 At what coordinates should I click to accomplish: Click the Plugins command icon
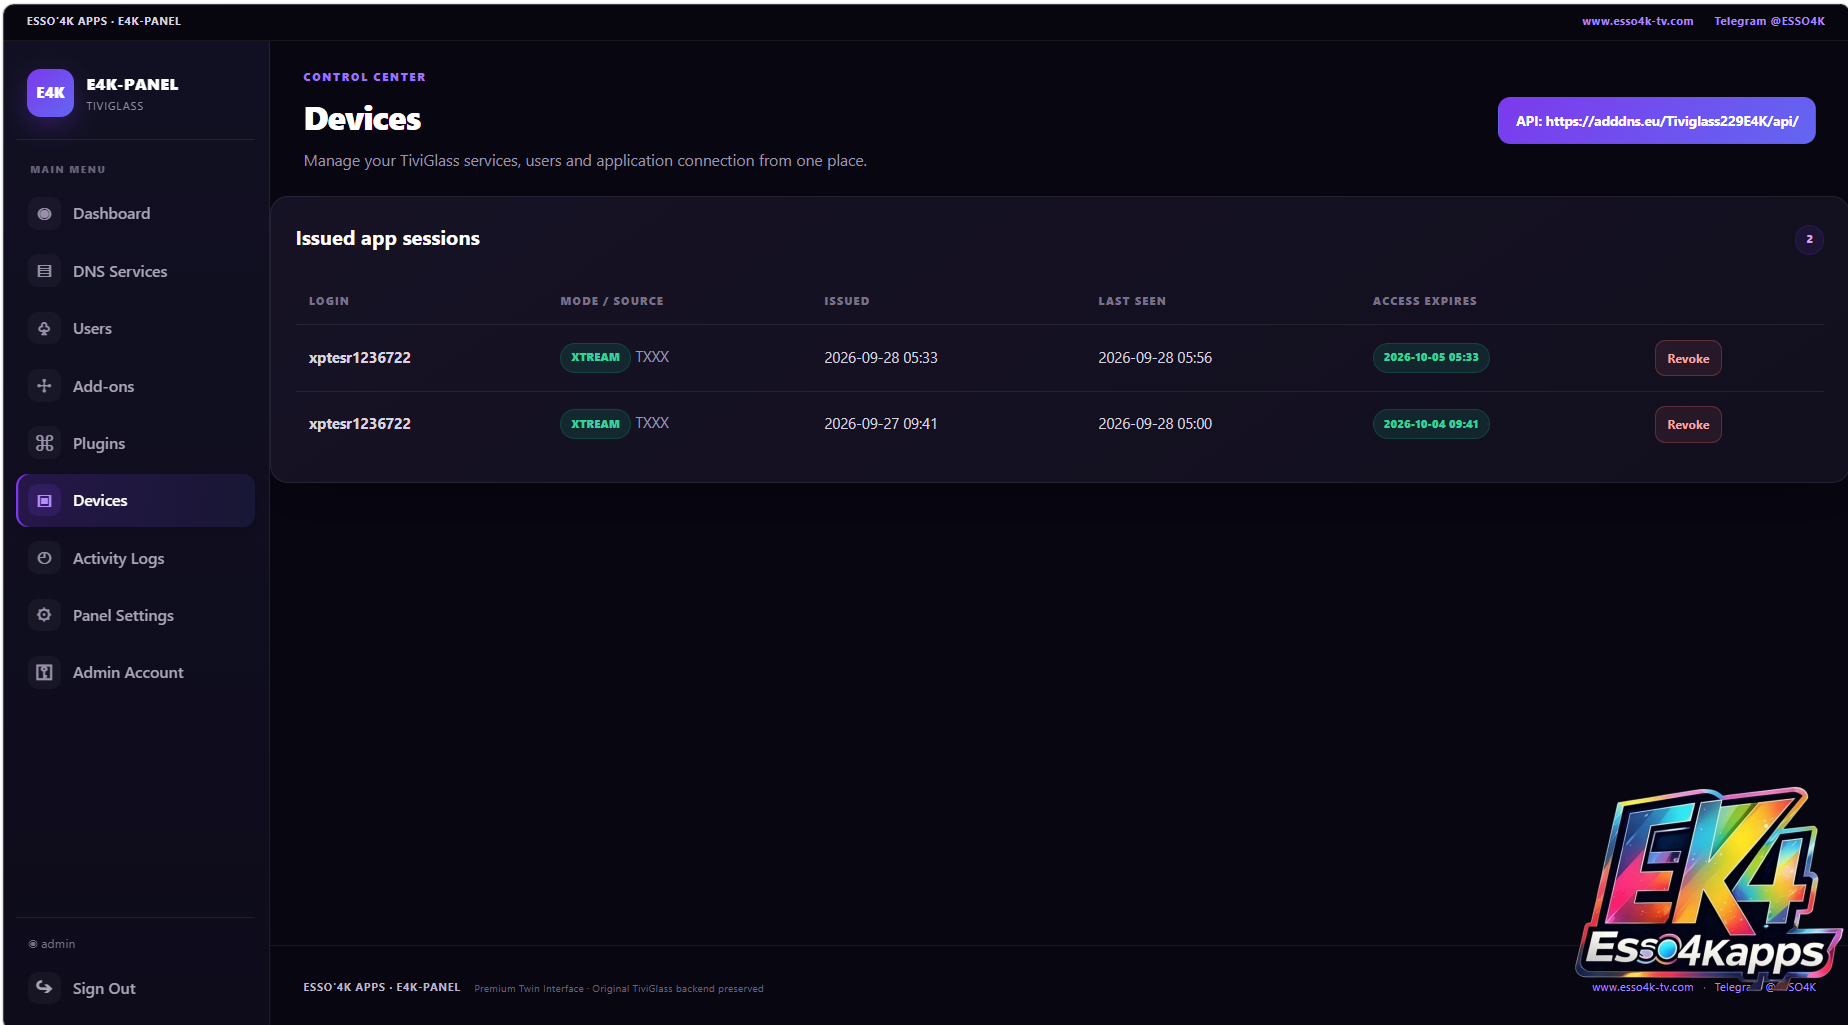tap(44, 443)
